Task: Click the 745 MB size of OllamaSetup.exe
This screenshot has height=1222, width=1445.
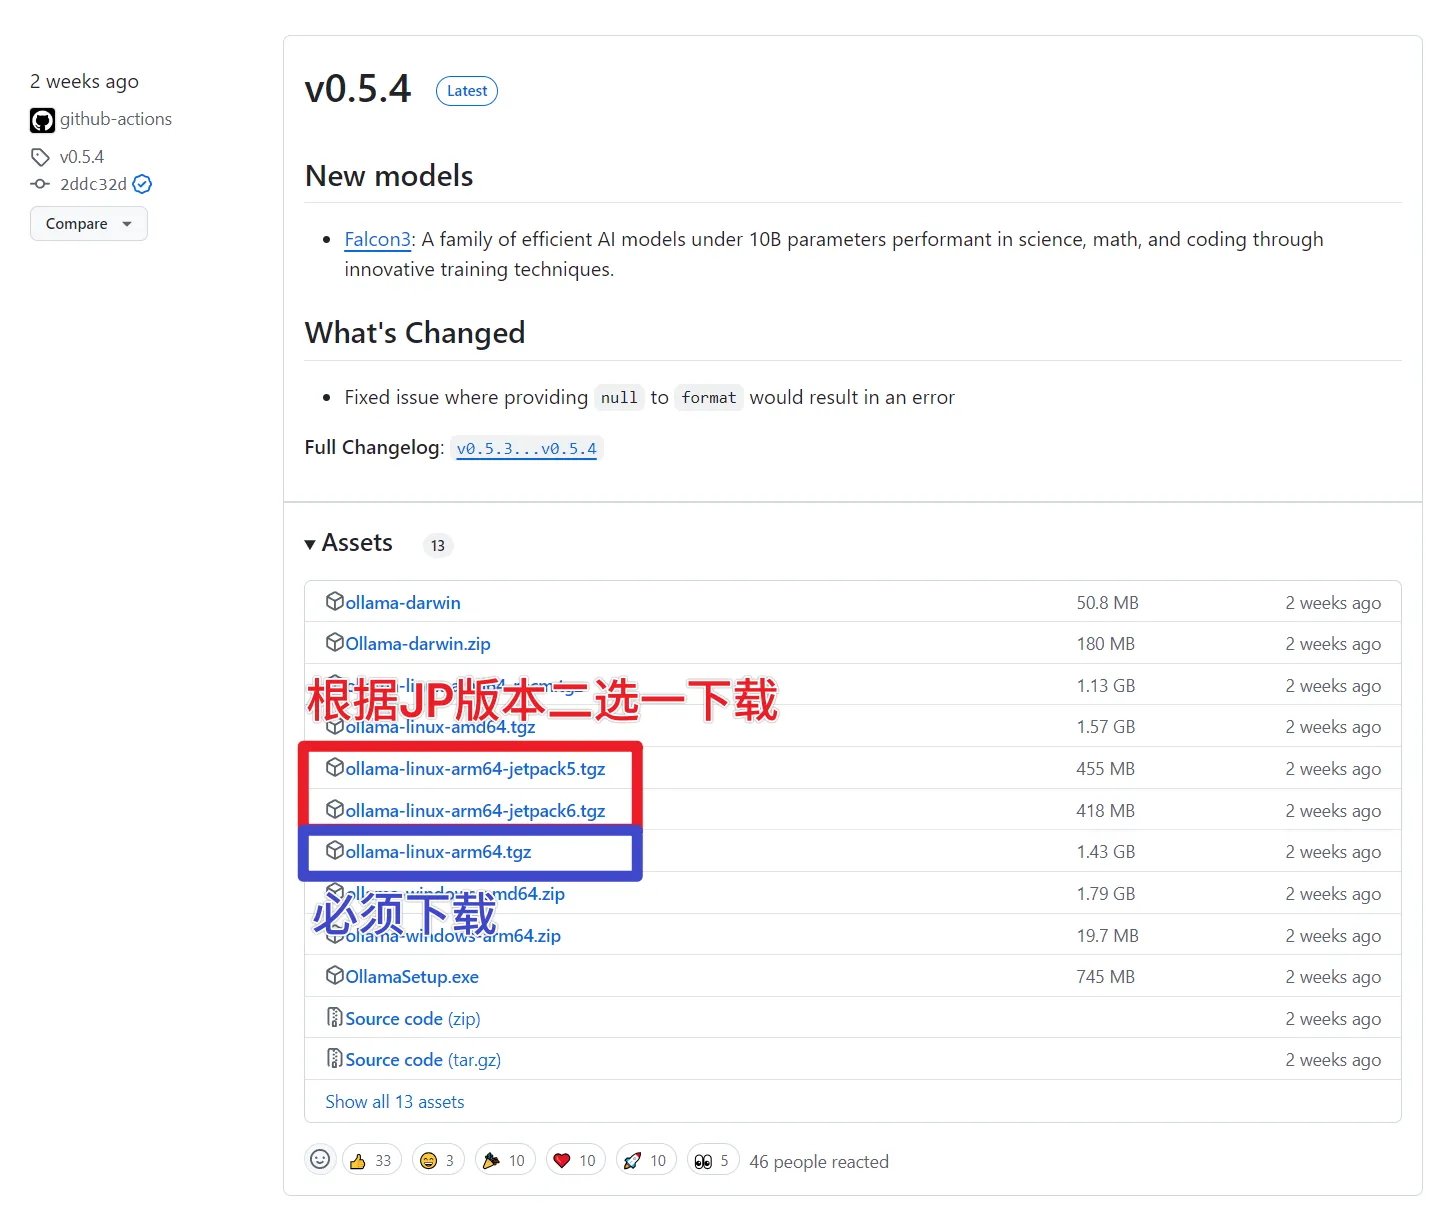Action: pos(1105,977)
